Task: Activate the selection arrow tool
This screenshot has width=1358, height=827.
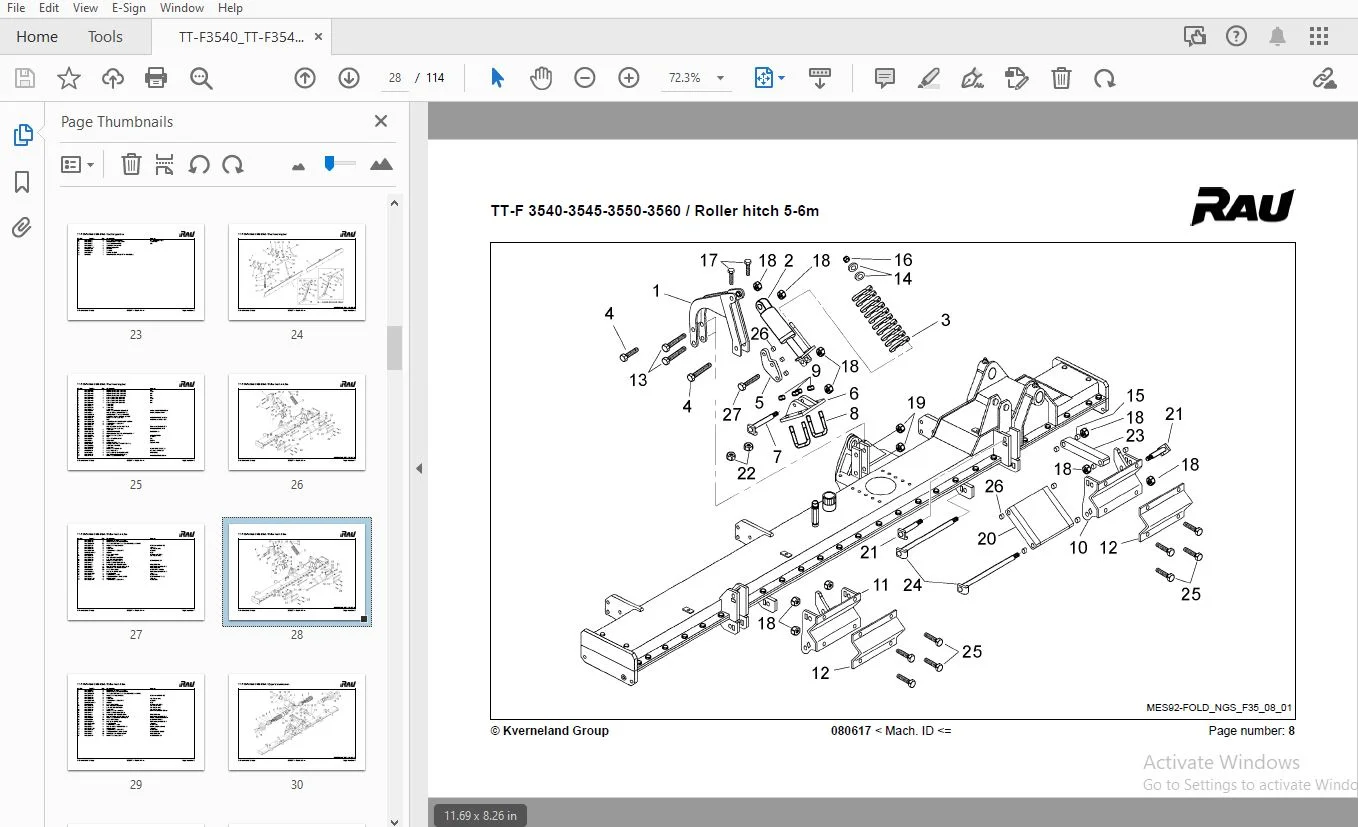Action: pyautogui.click(x=497, y=78)
